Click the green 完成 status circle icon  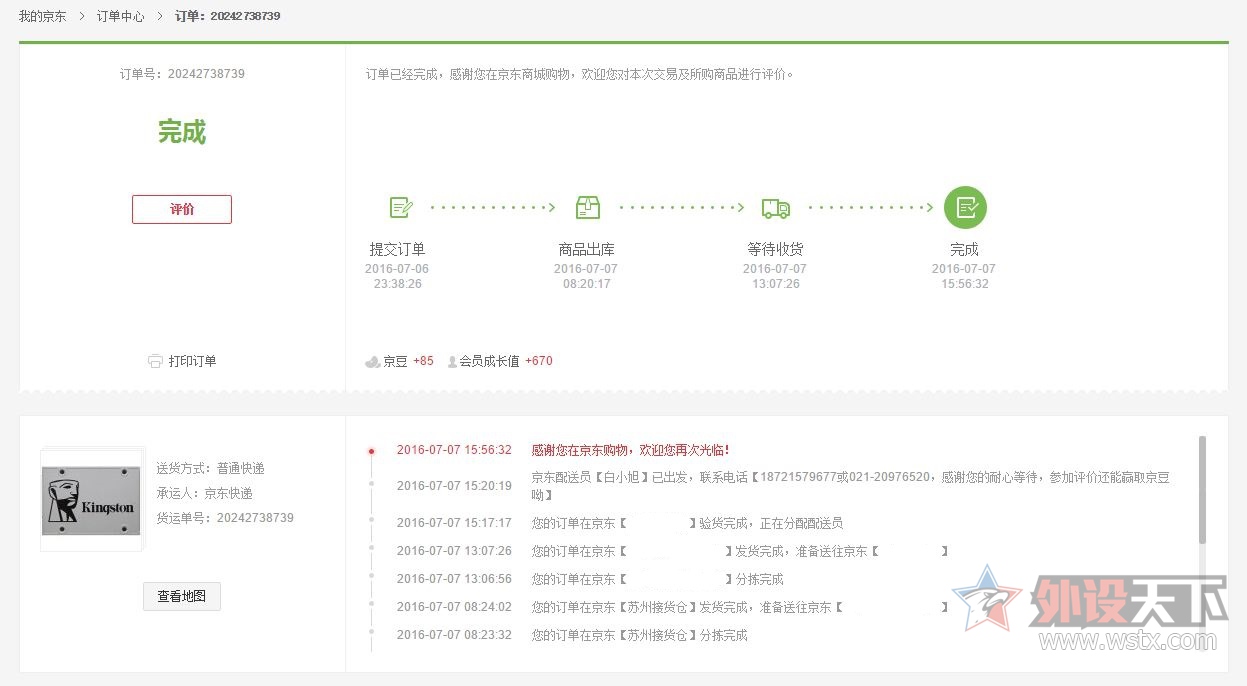tap(965, 207)
